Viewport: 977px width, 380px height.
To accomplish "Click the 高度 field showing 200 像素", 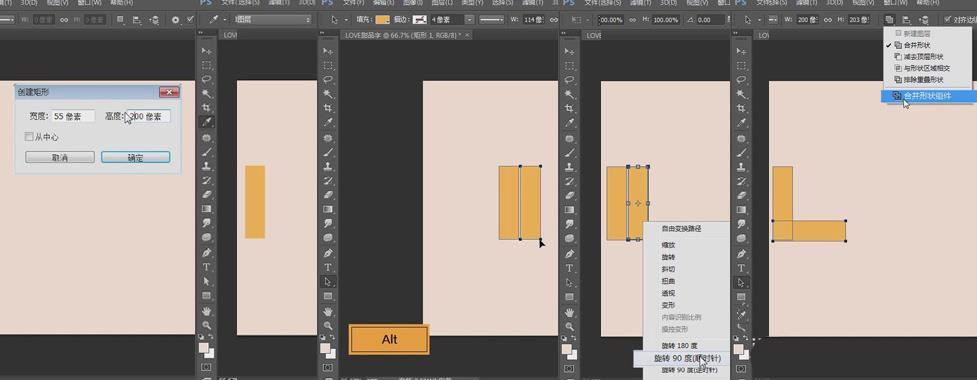I will 148,116.
